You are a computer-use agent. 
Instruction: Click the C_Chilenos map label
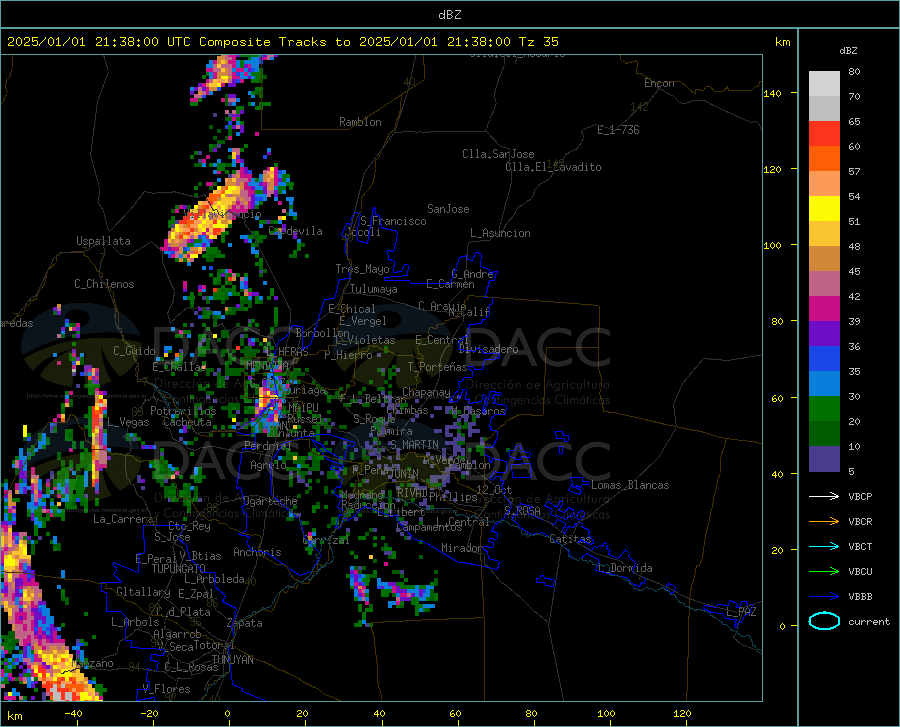104,284
